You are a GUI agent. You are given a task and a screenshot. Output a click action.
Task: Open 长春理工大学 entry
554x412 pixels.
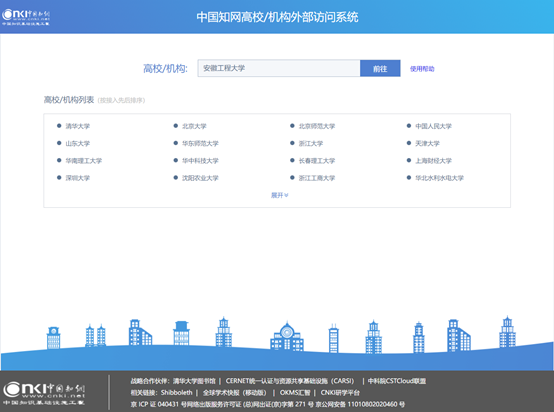coord(317,161)
